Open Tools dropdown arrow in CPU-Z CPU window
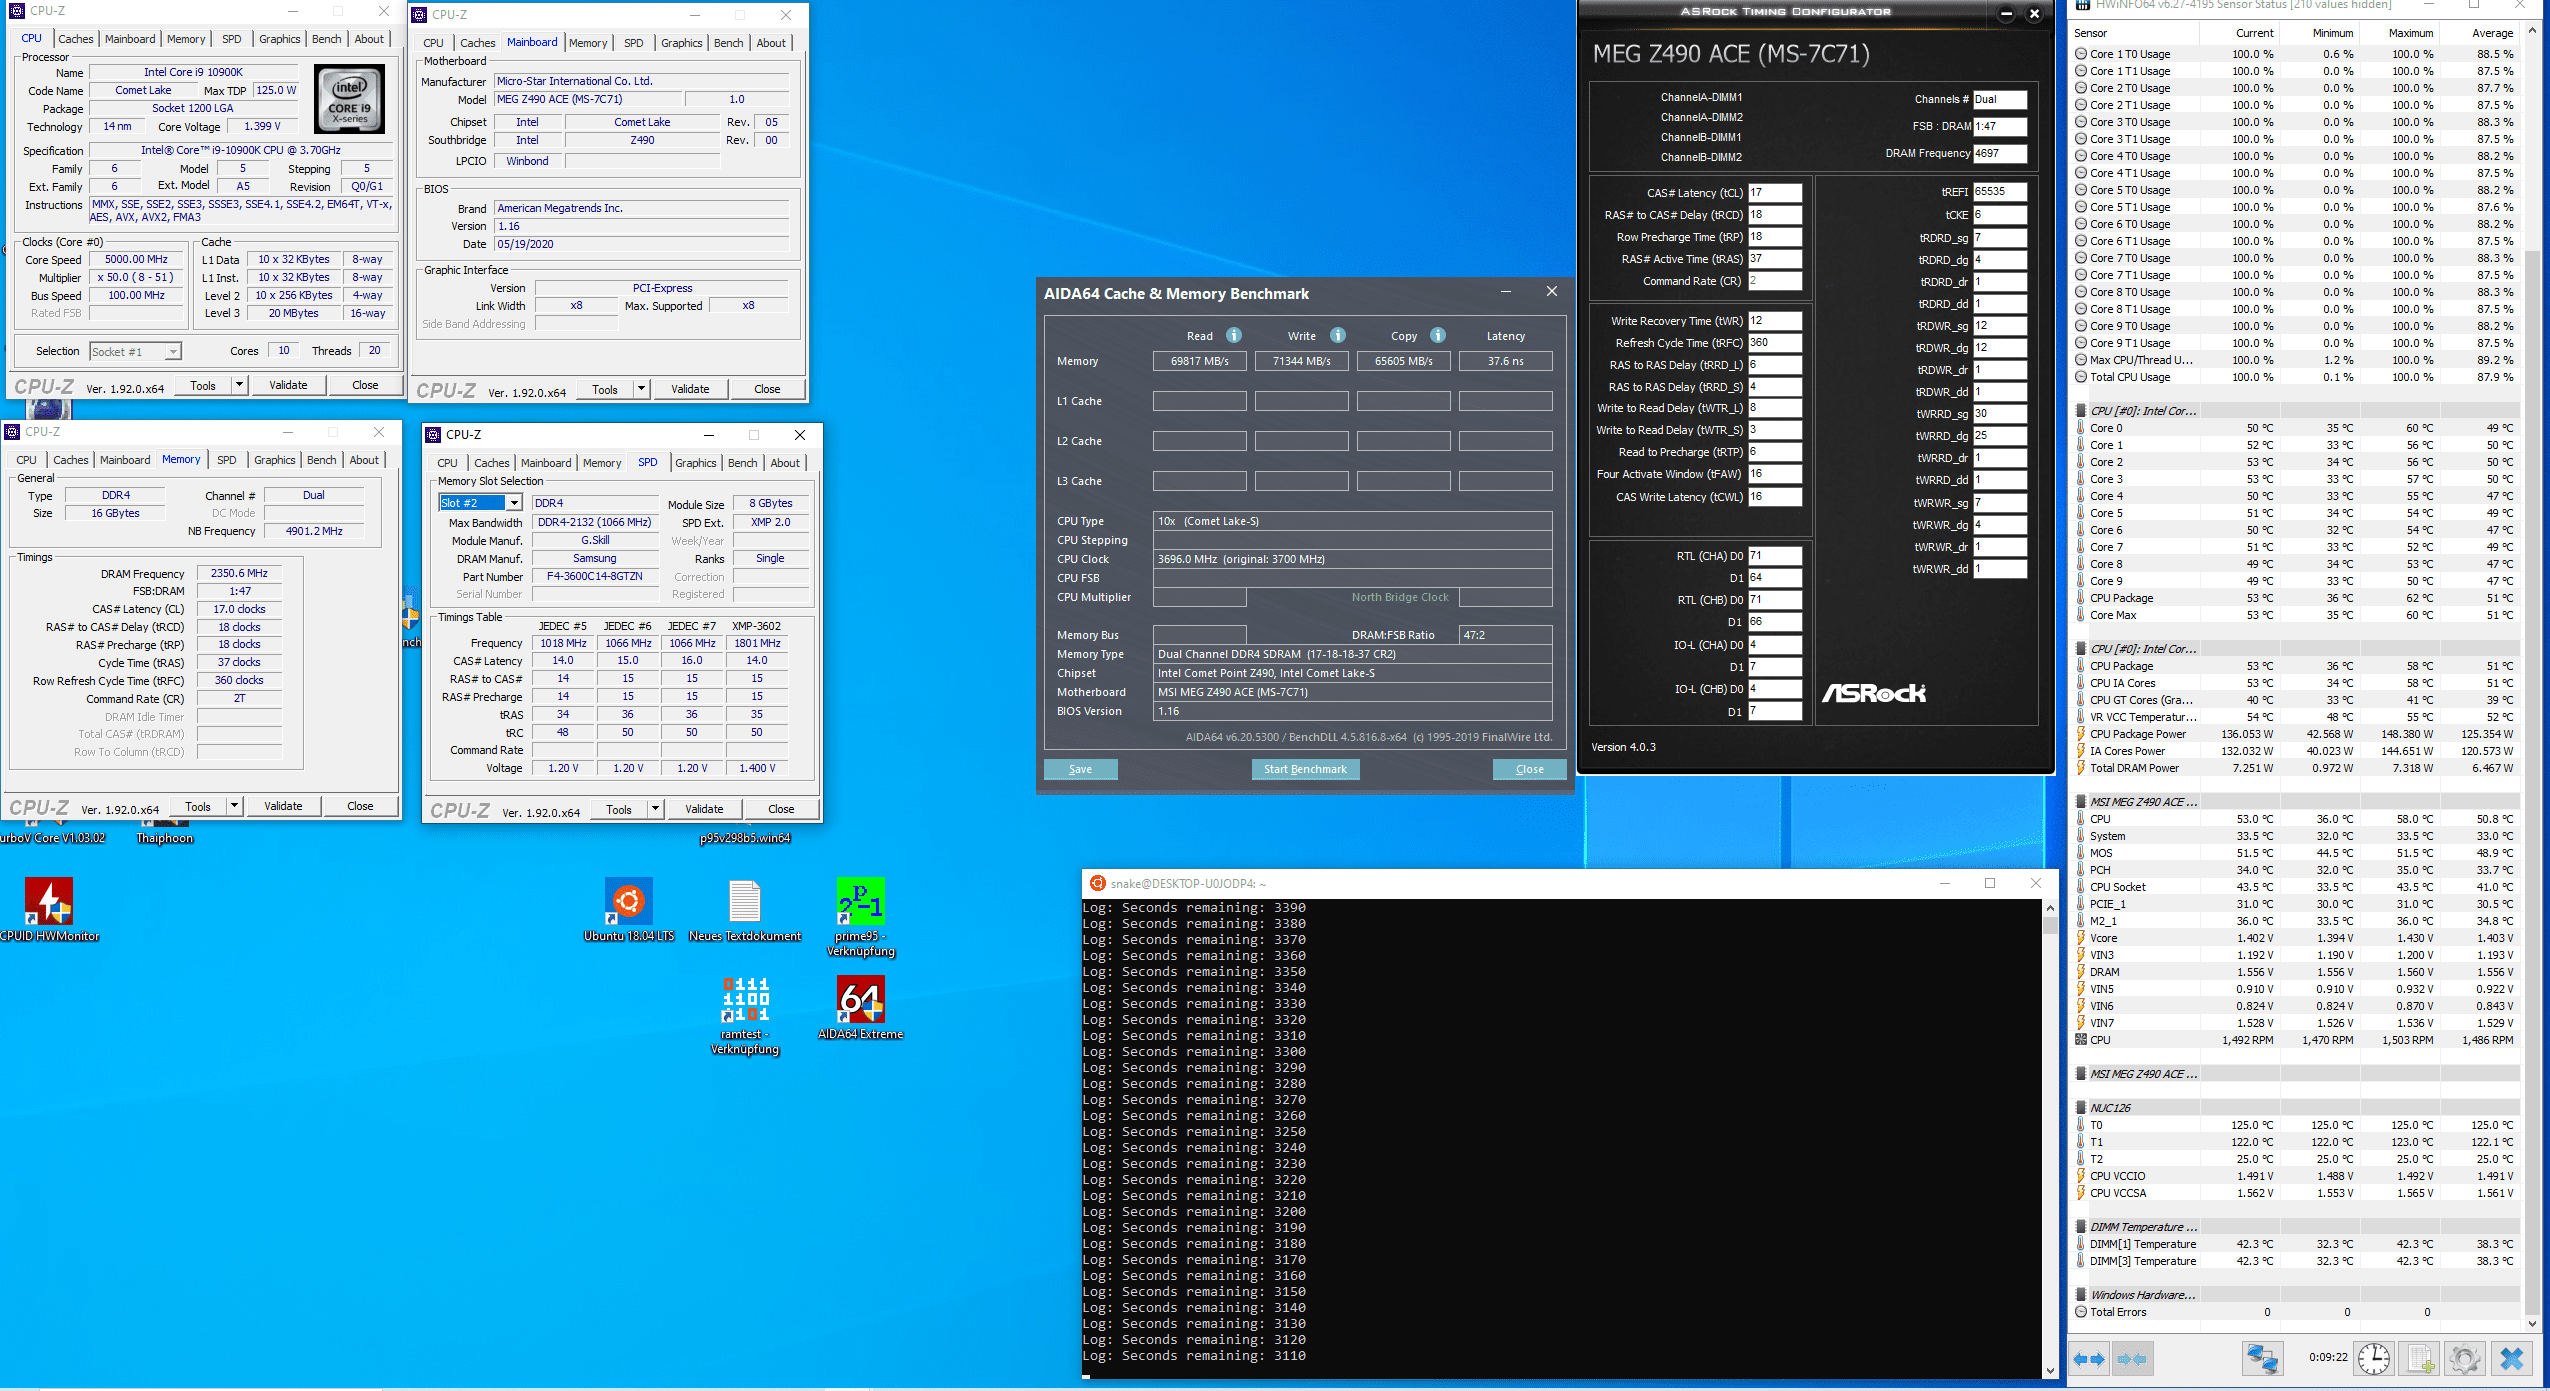 tap(239, 385)
